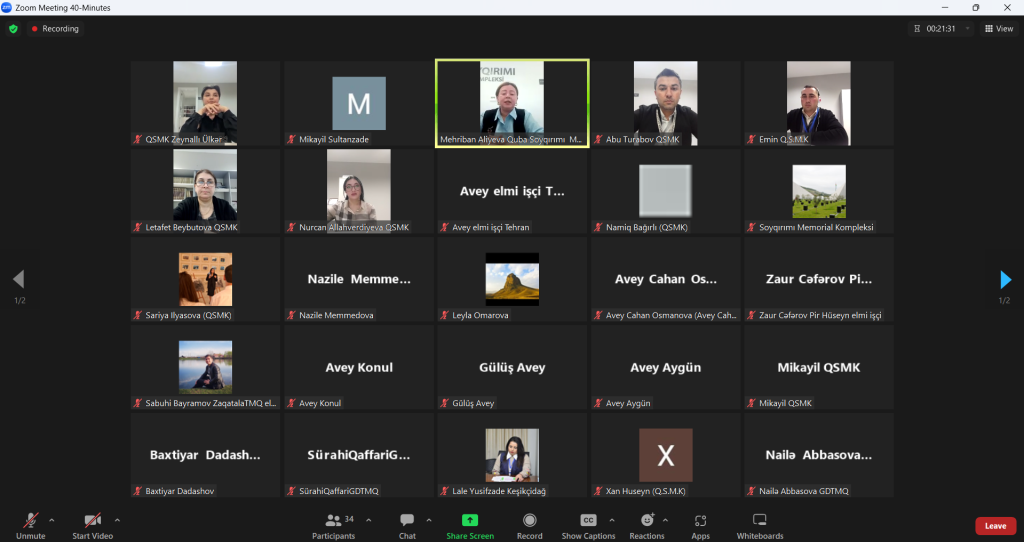
Task: Open the Apps icon
Action: [x=700, y=520]
